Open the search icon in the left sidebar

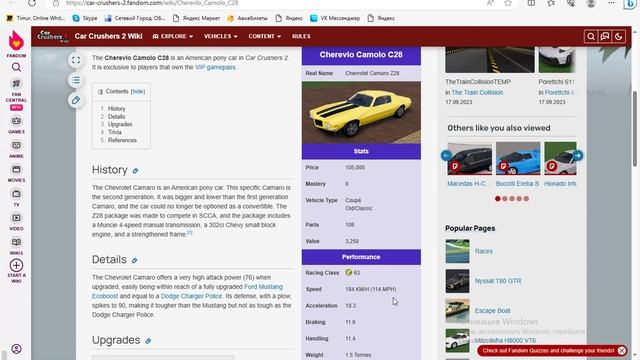coord(16,67)
